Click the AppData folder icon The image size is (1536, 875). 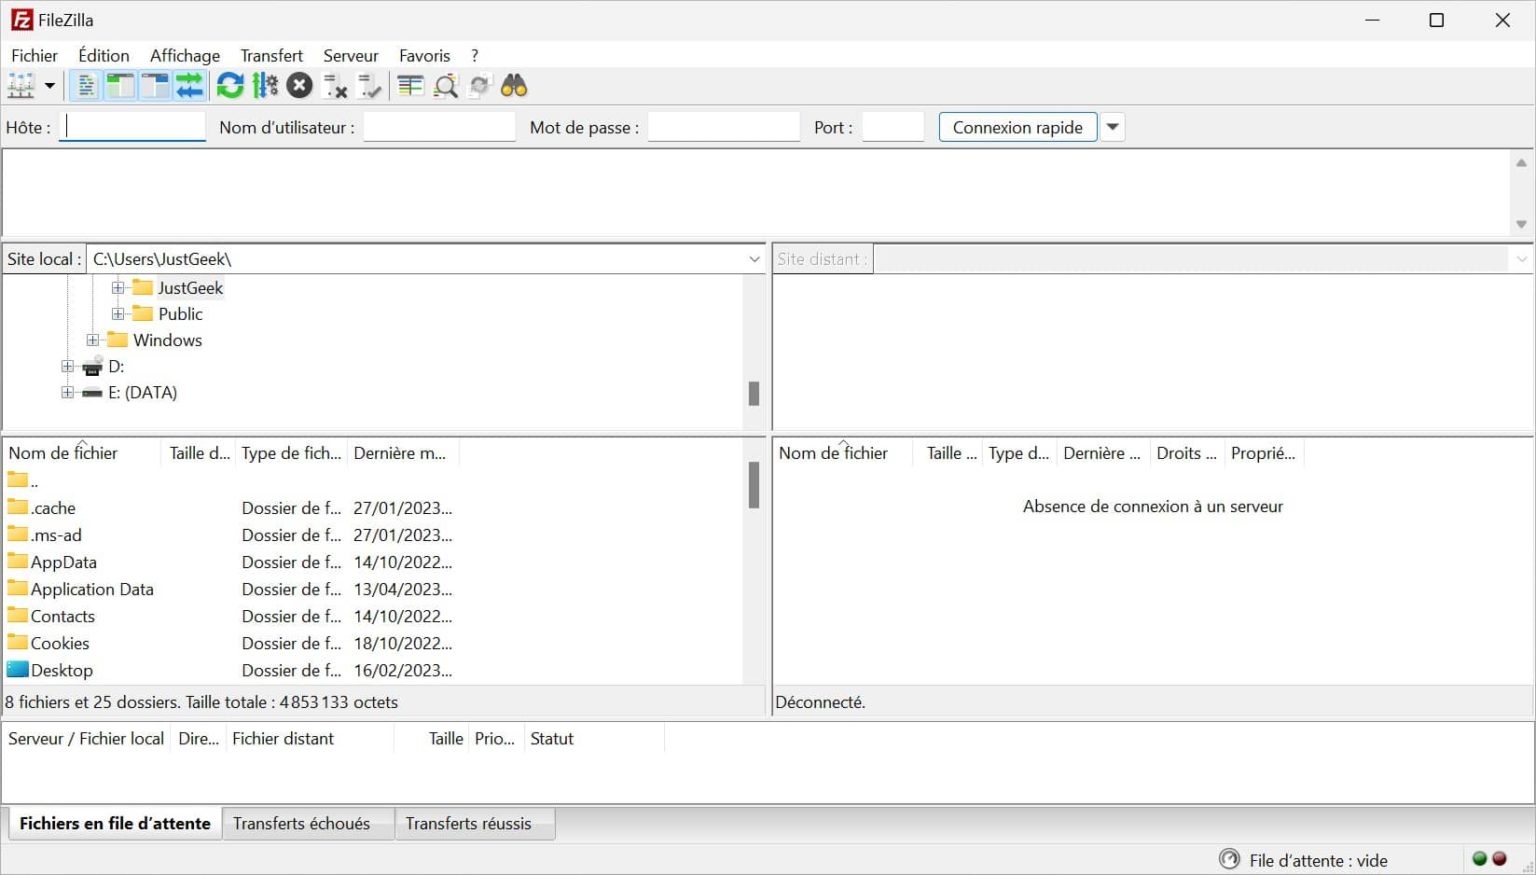point(17,560)
